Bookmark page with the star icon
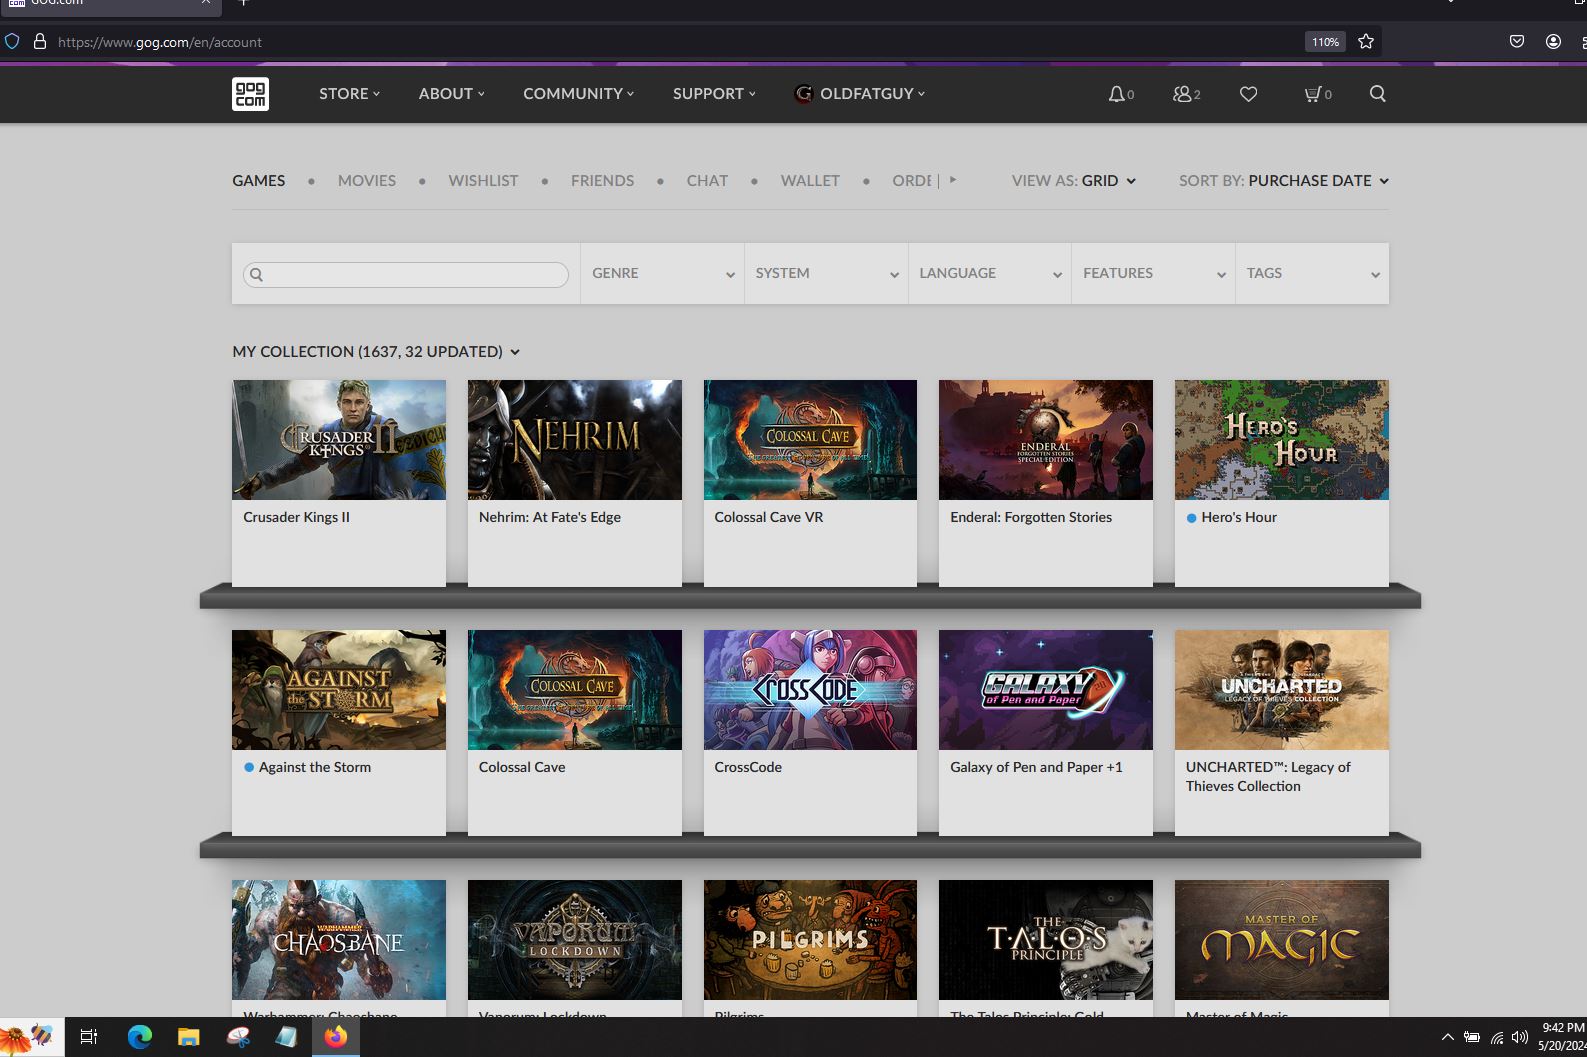 pos(1366,42)
